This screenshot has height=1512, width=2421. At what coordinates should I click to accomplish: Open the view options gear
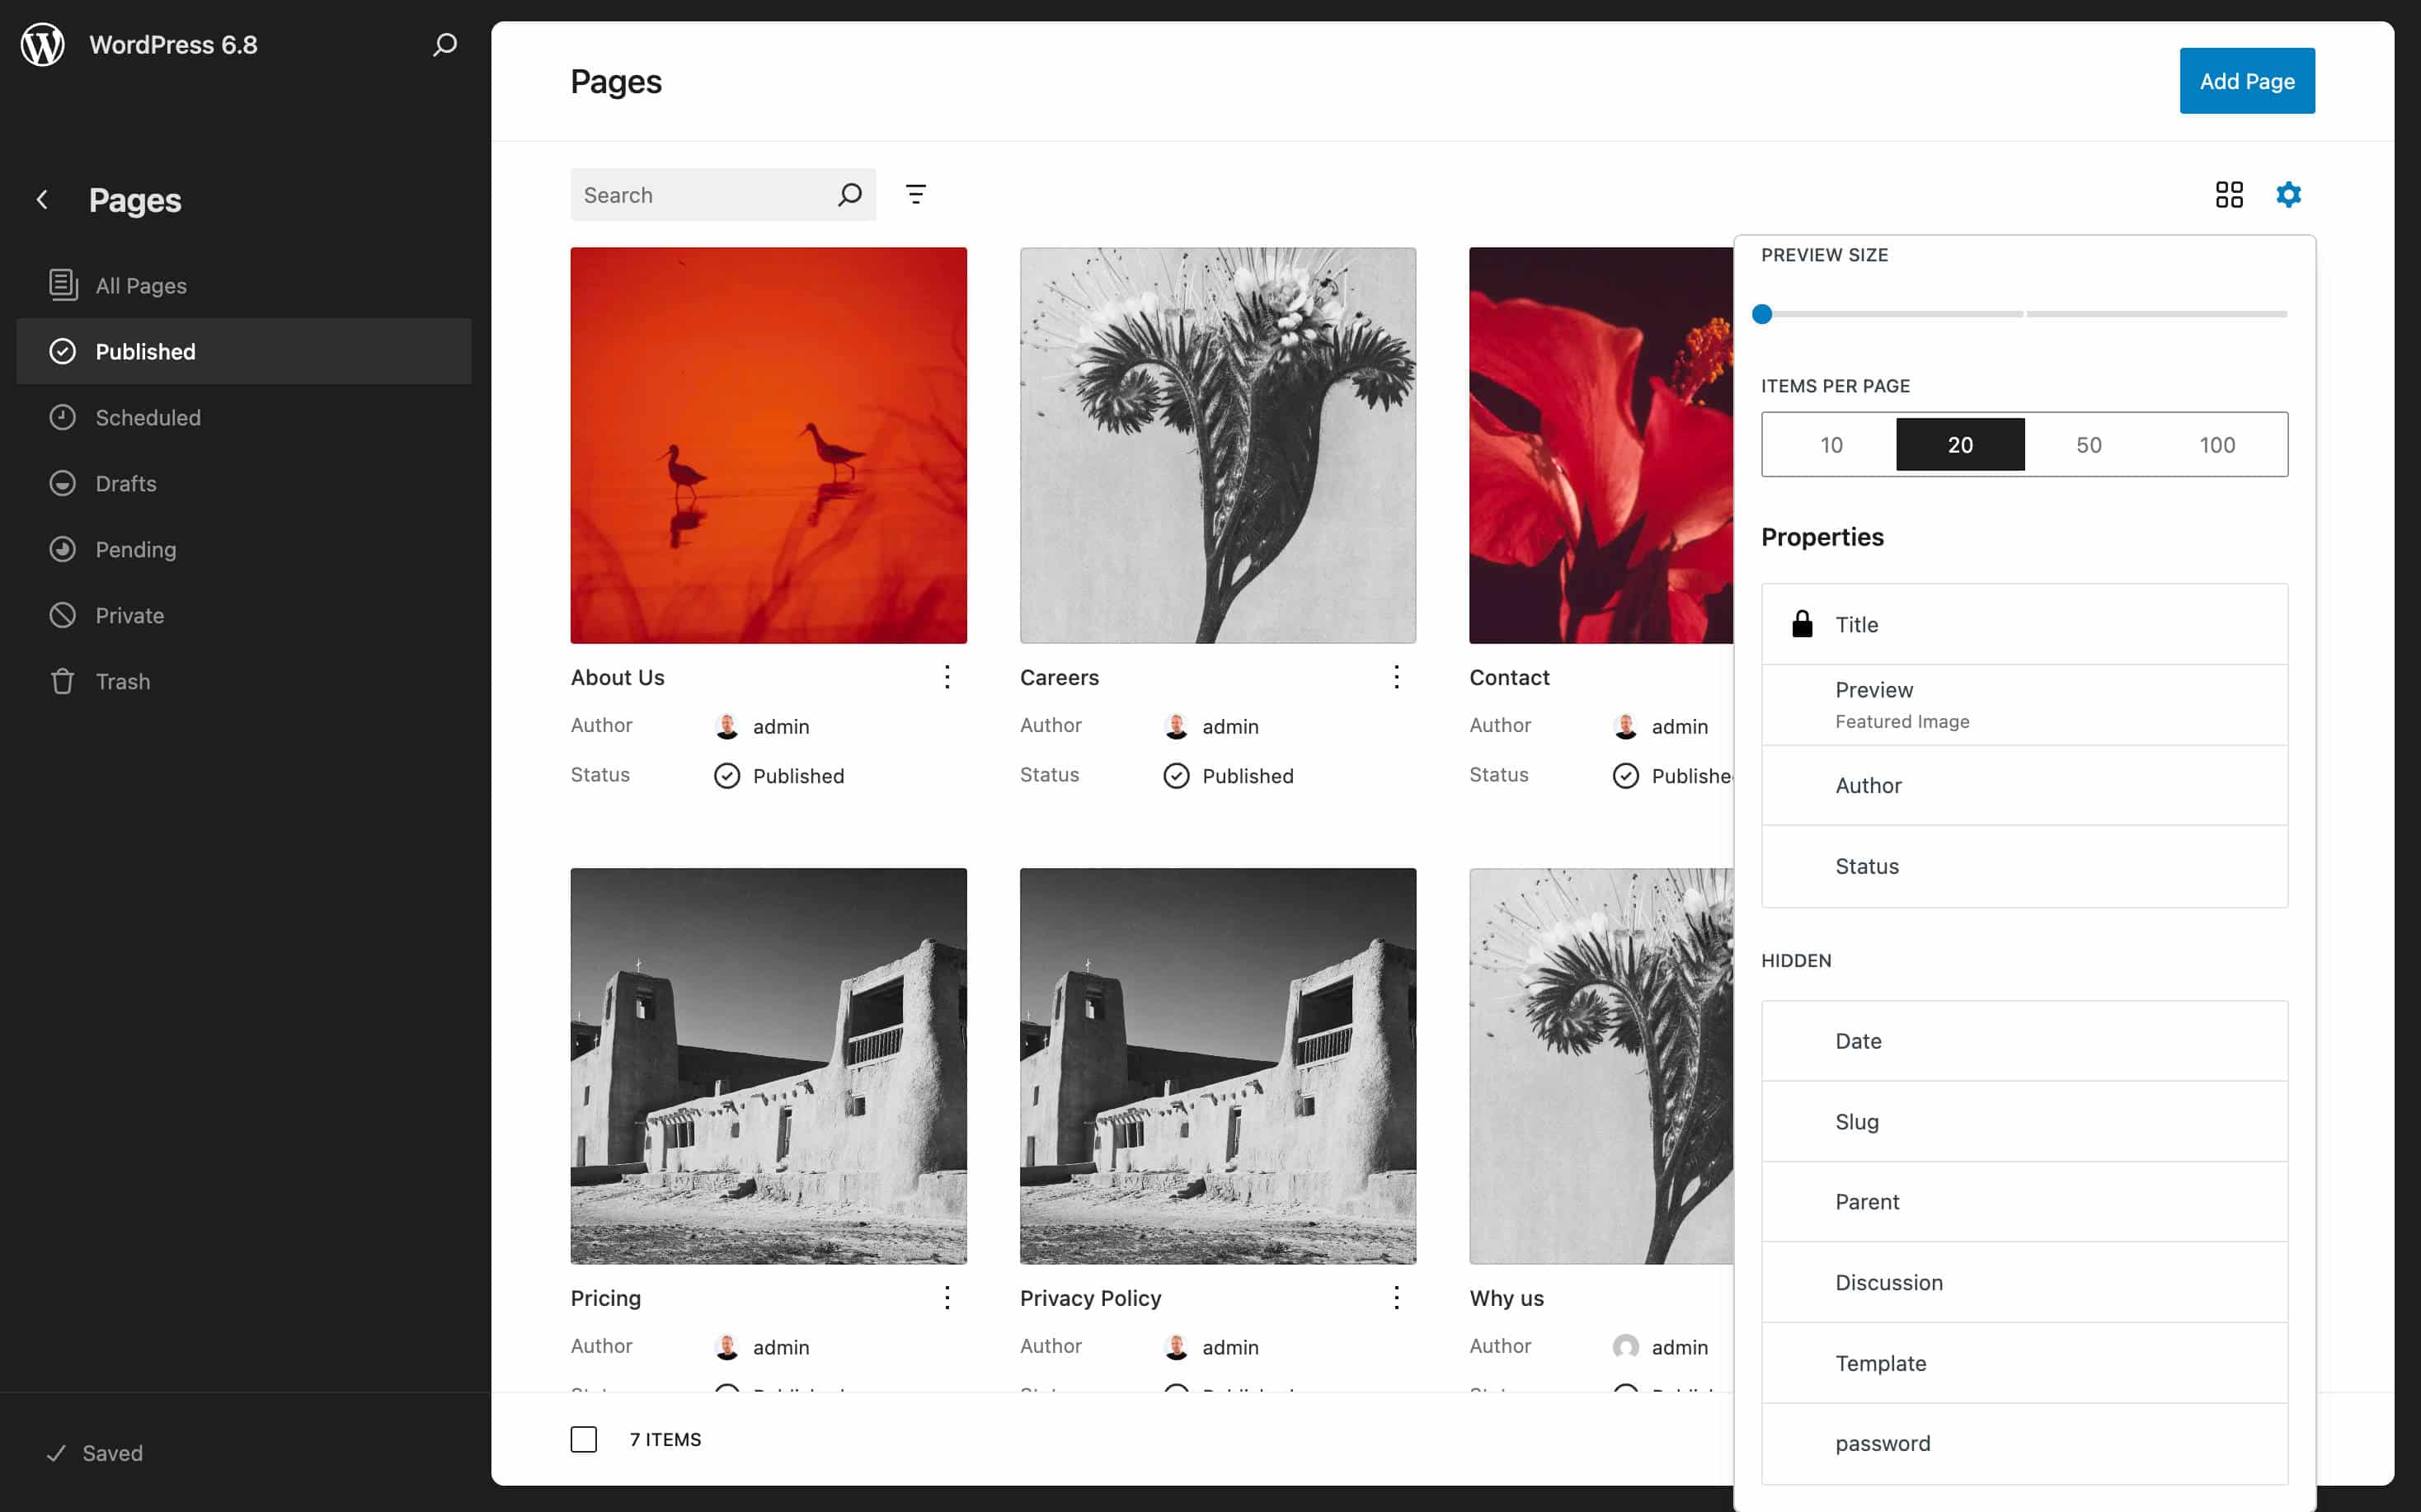click(2290, 194)
